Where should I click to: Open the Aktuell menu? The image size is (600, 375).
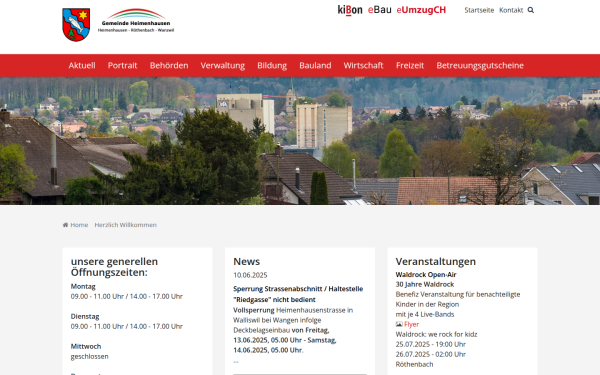point(82,65)
